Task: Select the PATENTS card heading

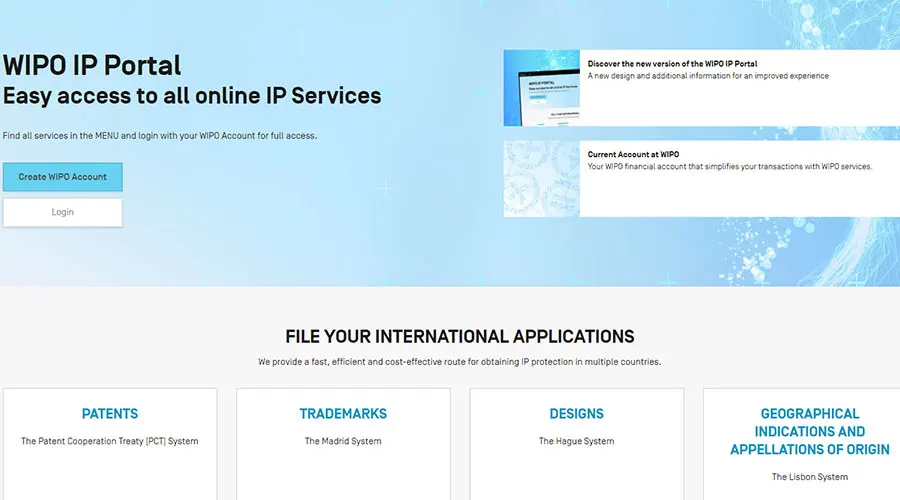Action: click(x=110, y=414)
